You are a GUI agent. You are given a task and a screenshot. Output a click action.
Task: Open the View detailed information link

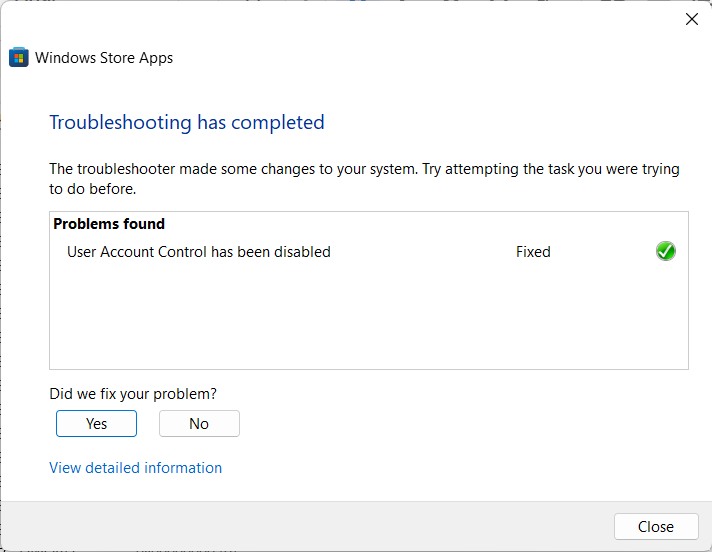(x=135, y=467)
